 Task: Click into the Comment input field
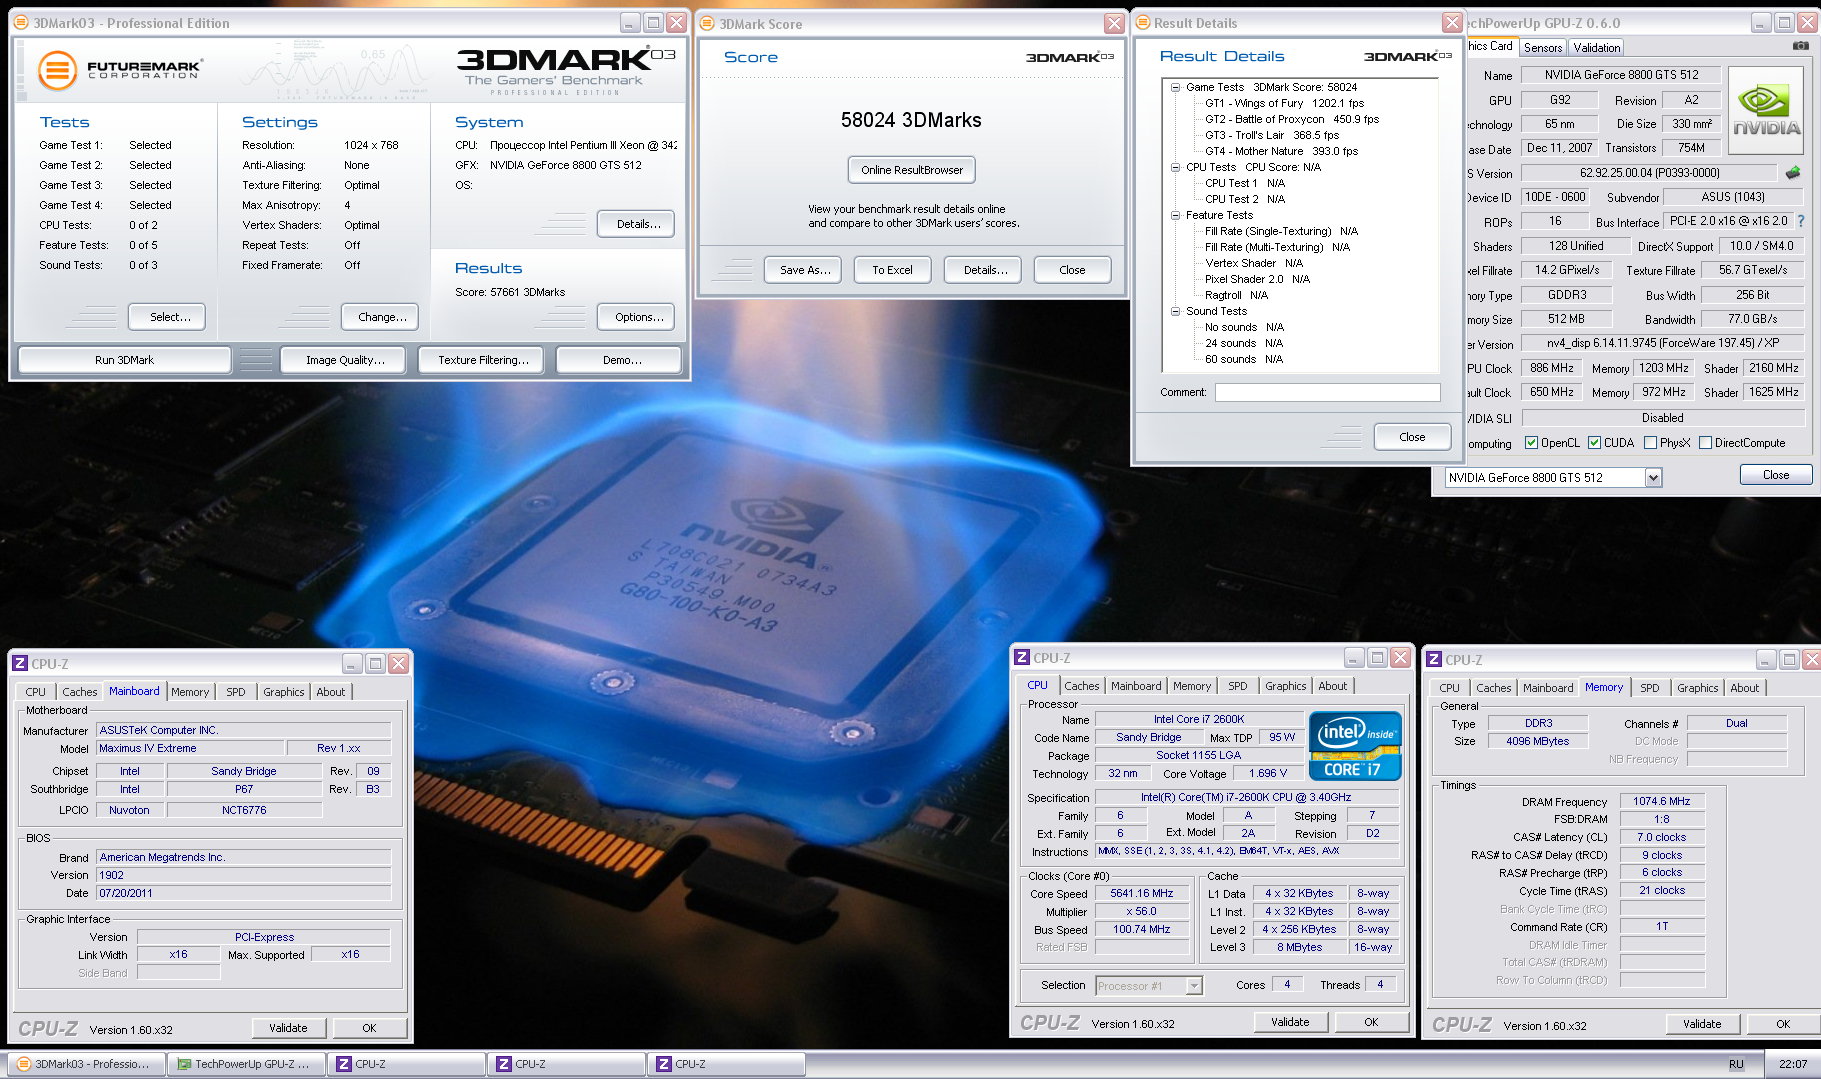(1328, 392)
